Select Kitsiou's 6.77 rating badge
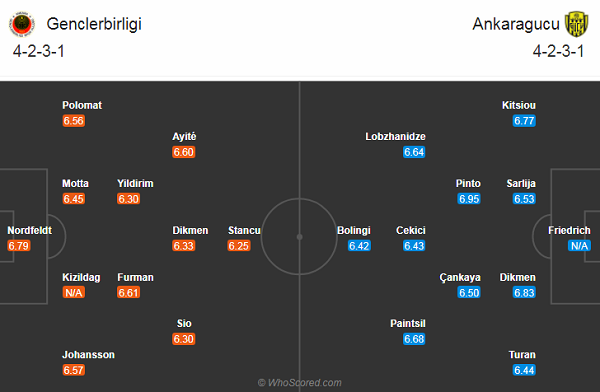This screenshot has height=392, width=600. pyautogui.click(x=524, y=121)
